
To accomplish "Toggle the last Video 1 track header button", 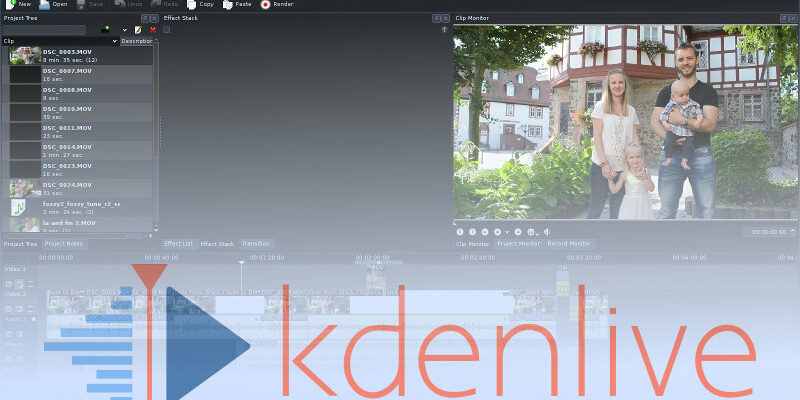I will pyautogui.click(x=31, y=284).
